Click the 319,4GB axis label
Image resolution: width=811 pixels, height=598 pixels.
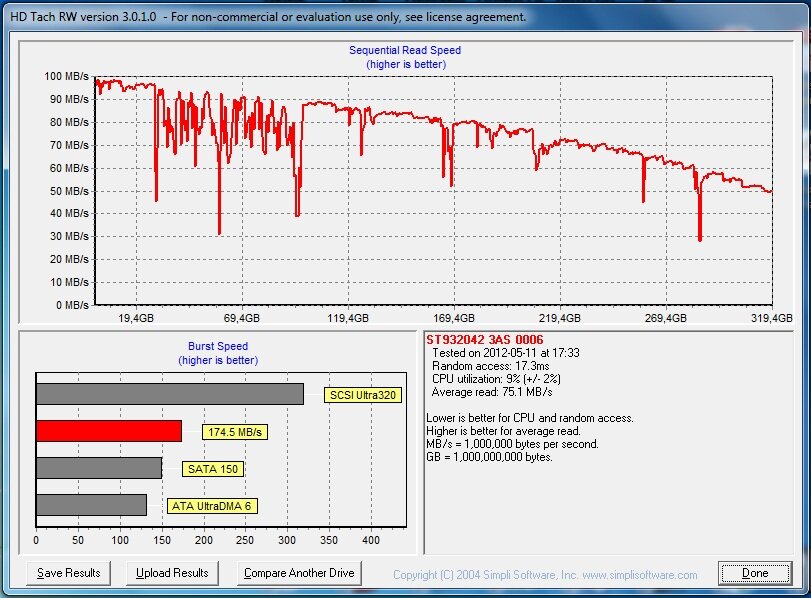click(x=772, y=318)
